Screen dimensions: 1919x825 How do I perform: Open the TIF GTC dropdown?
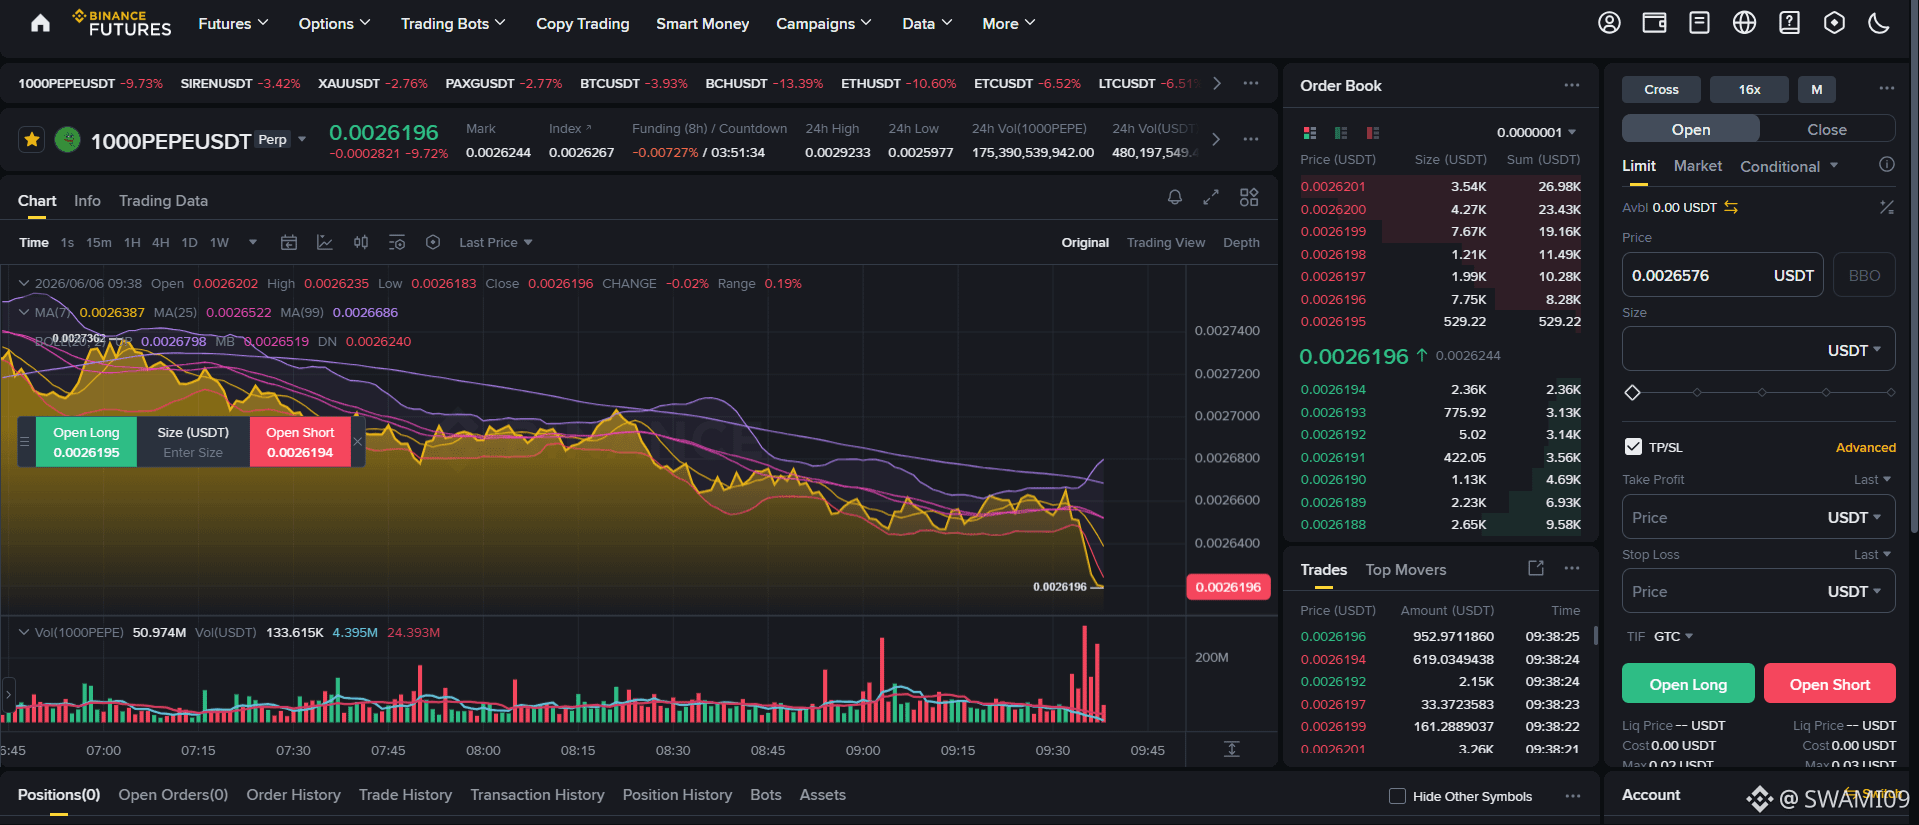pos(1673,636)
